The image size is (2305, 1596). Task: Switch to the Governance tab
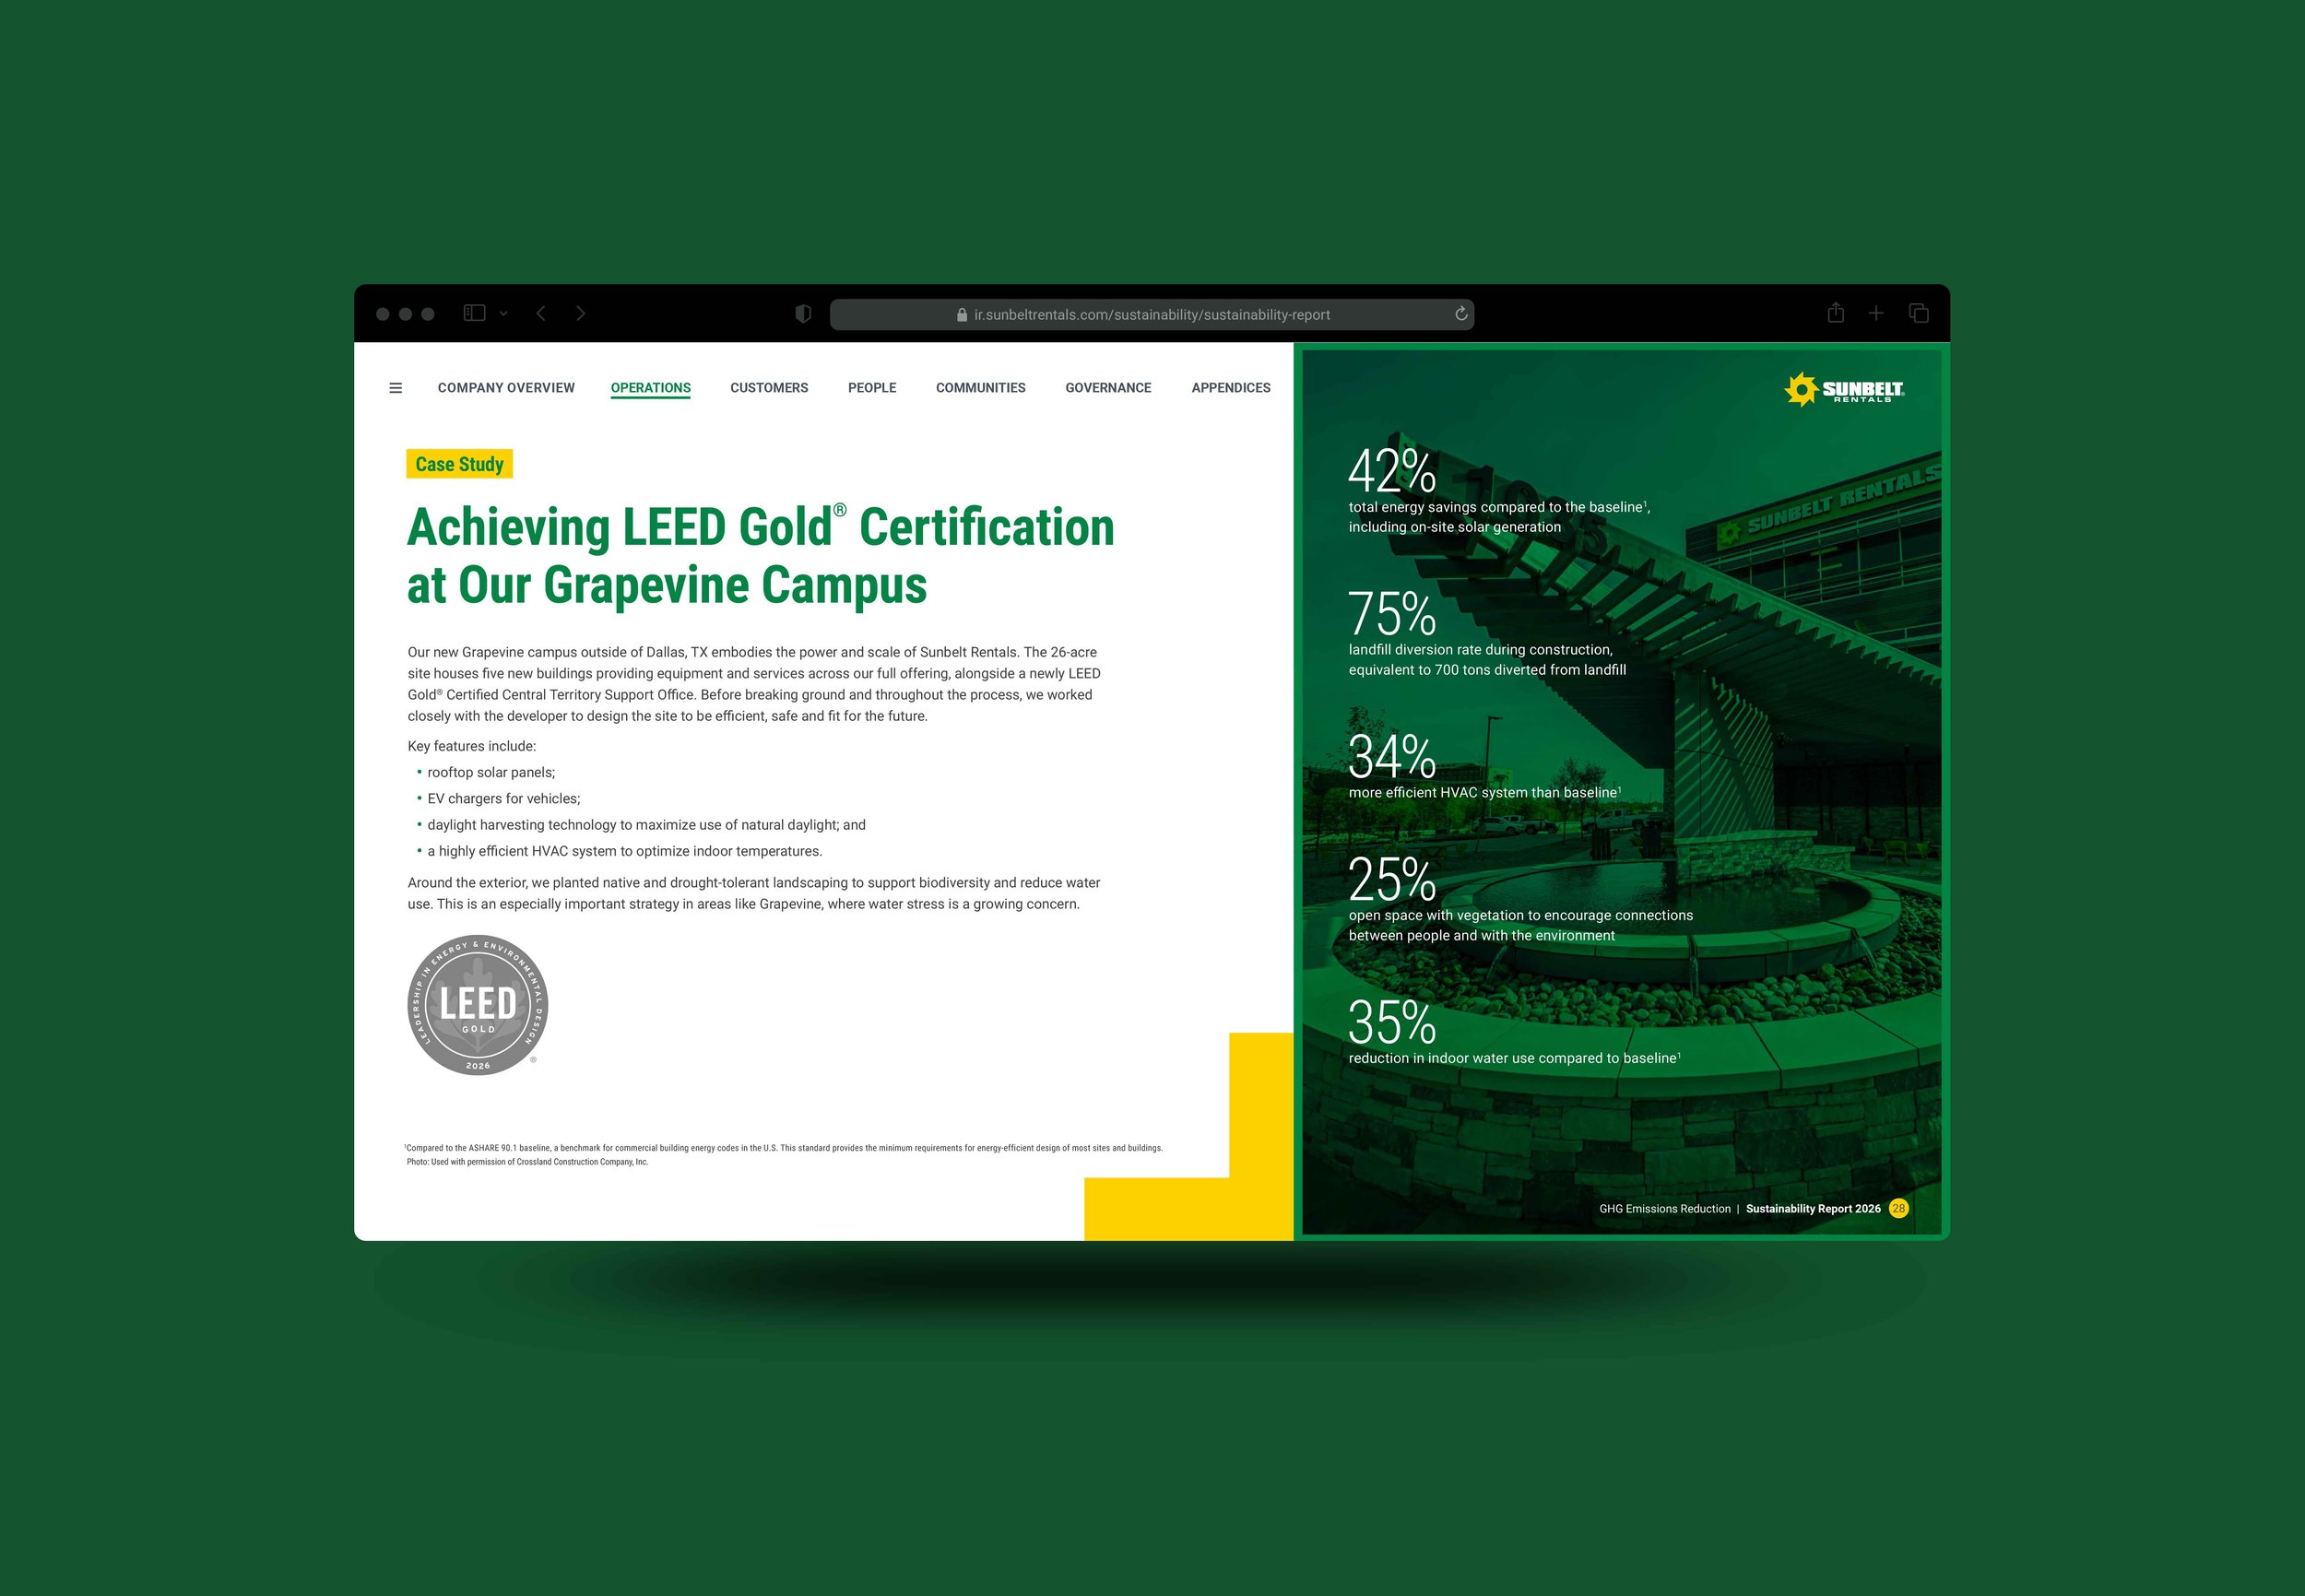click(1108, 388)
